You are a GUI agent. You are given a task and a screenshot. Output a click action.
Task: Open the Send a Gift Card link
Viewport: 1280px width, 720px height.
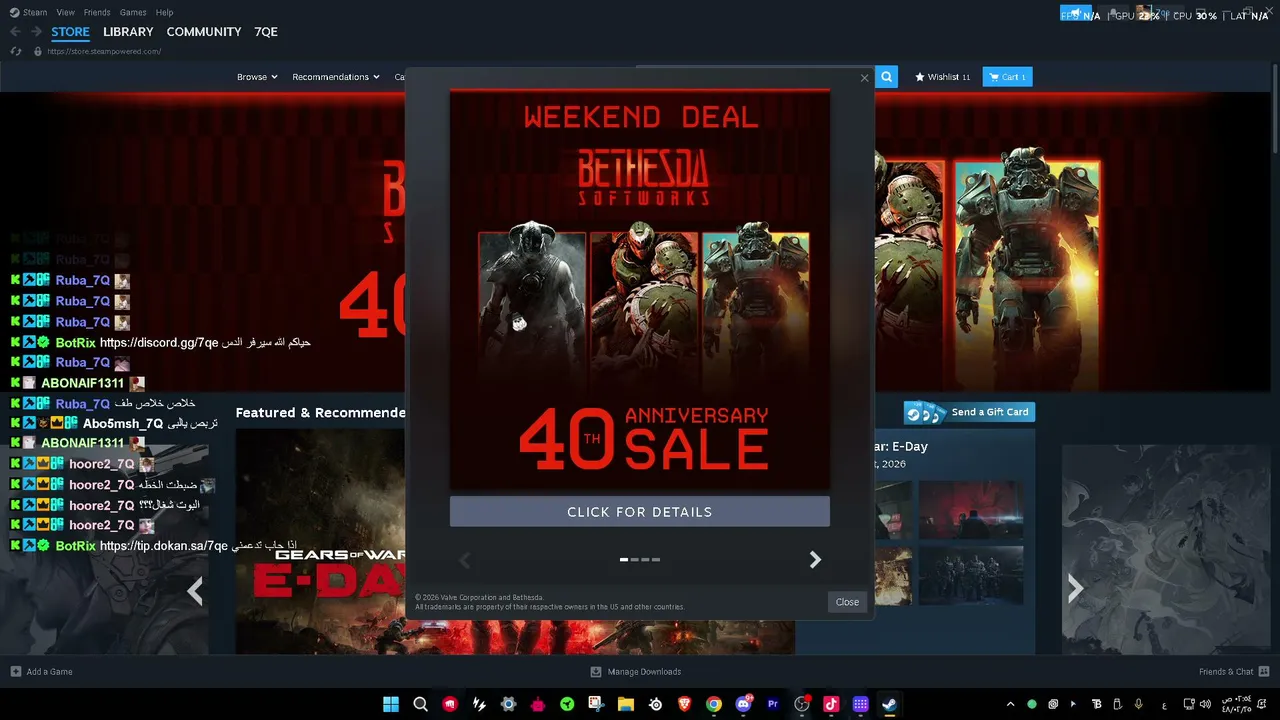(969, 412)
